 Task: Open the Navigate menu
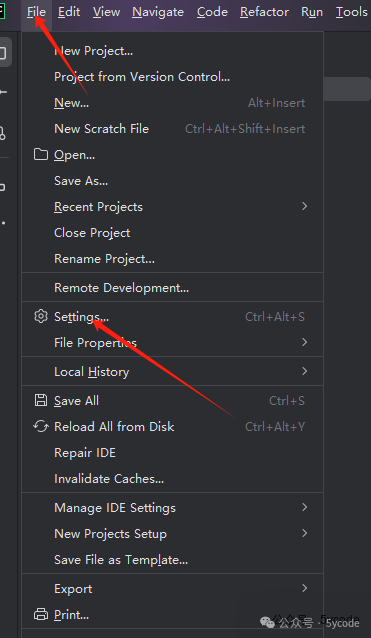click(158, 12)
